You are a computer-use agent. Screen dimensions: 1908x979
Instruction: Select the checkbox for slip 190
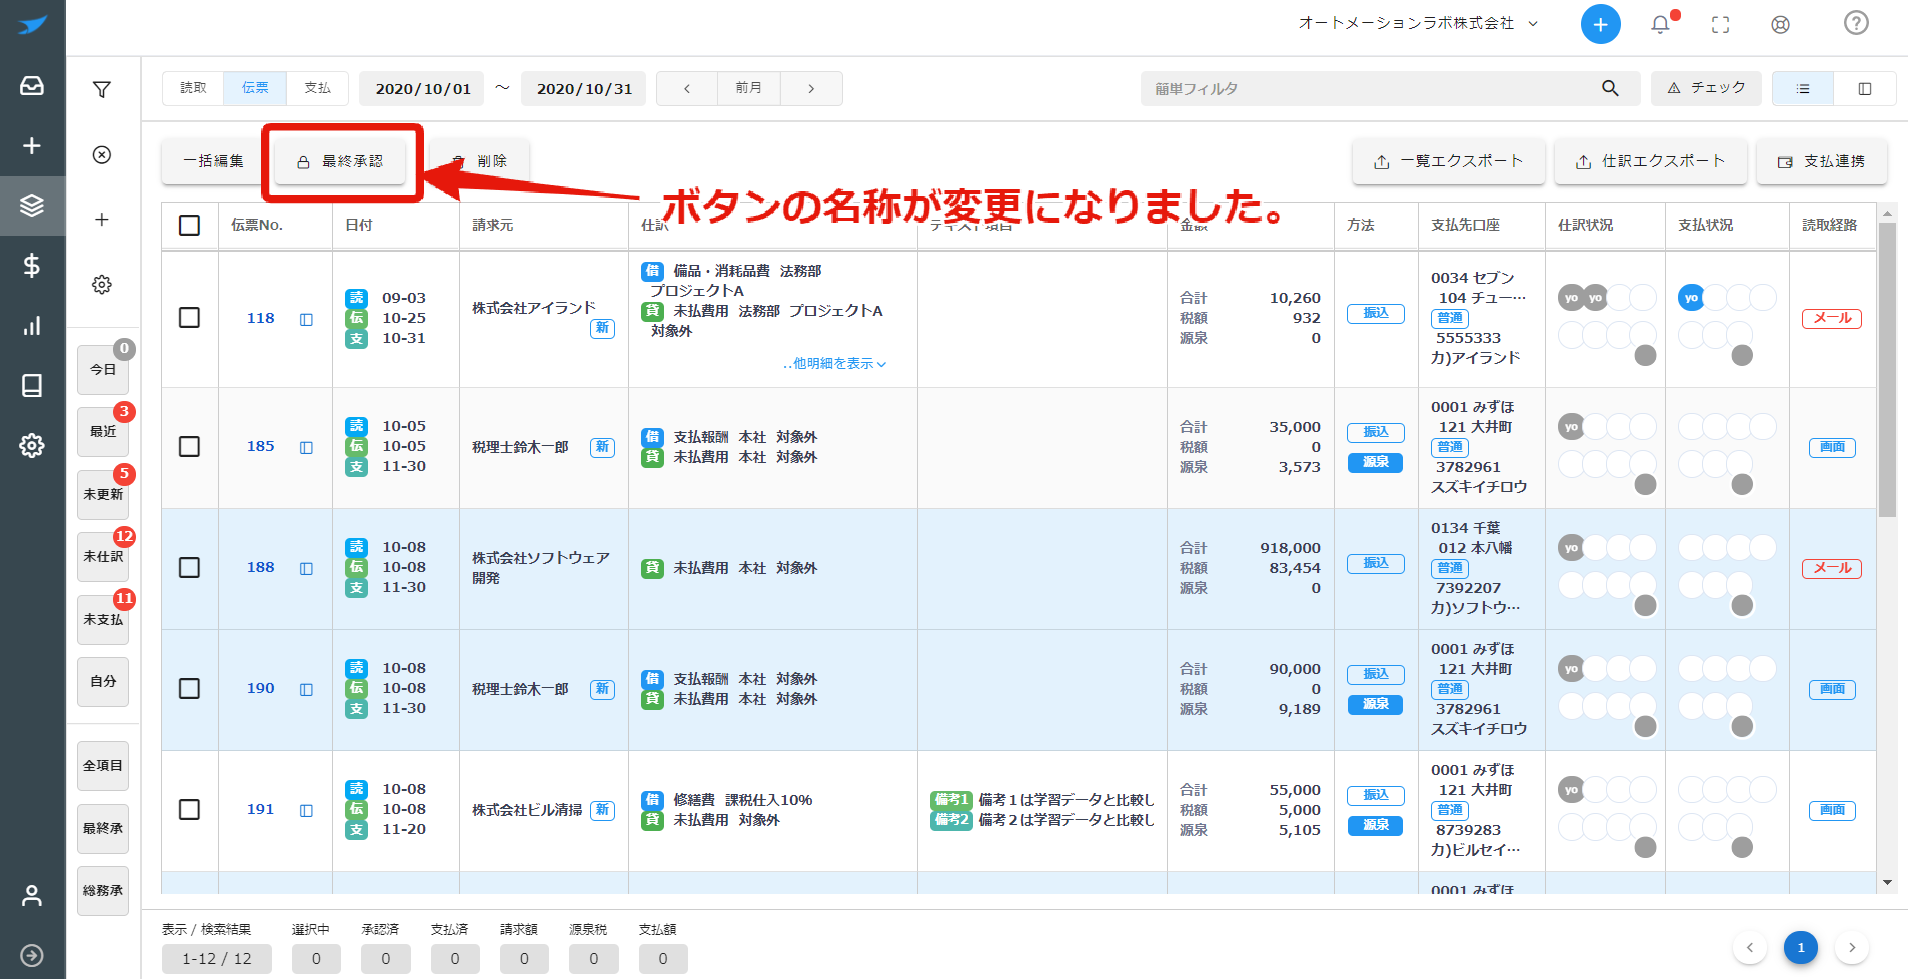(189, 688)
